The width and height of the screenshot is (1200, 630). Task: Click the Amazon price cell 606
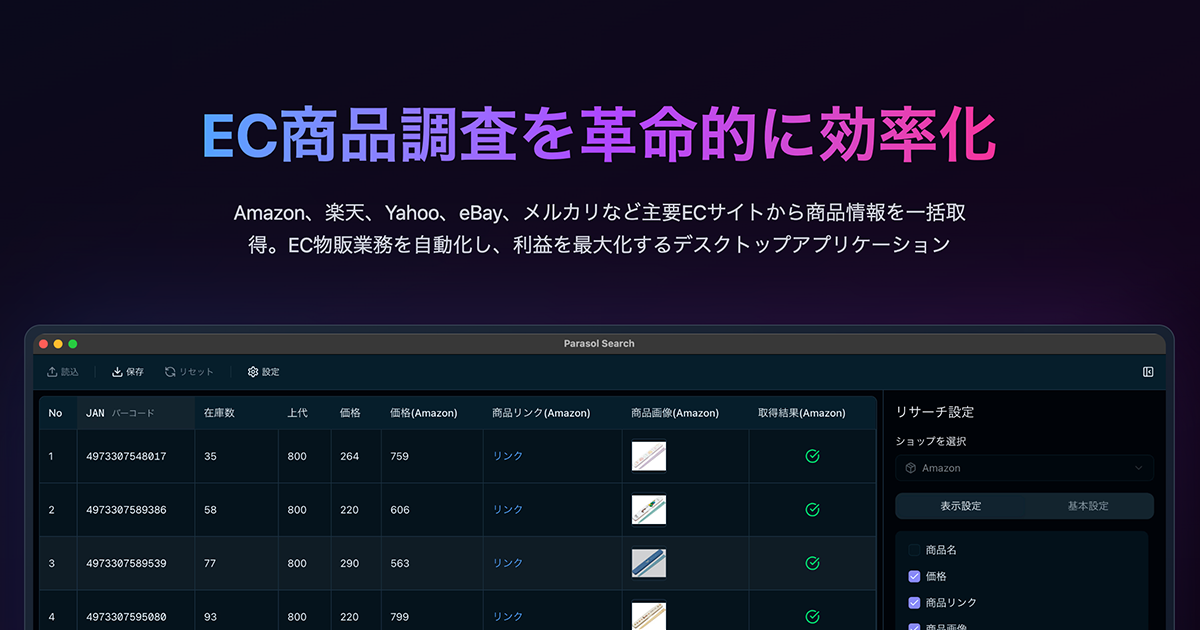pos(432,510)
